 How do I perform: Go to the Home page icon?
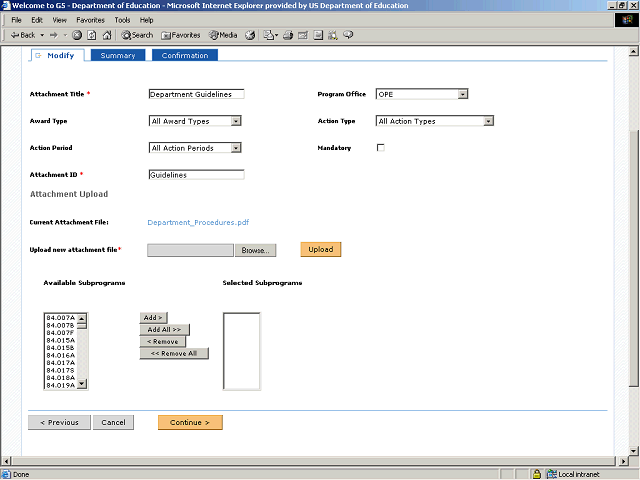(x=107, y=35)
